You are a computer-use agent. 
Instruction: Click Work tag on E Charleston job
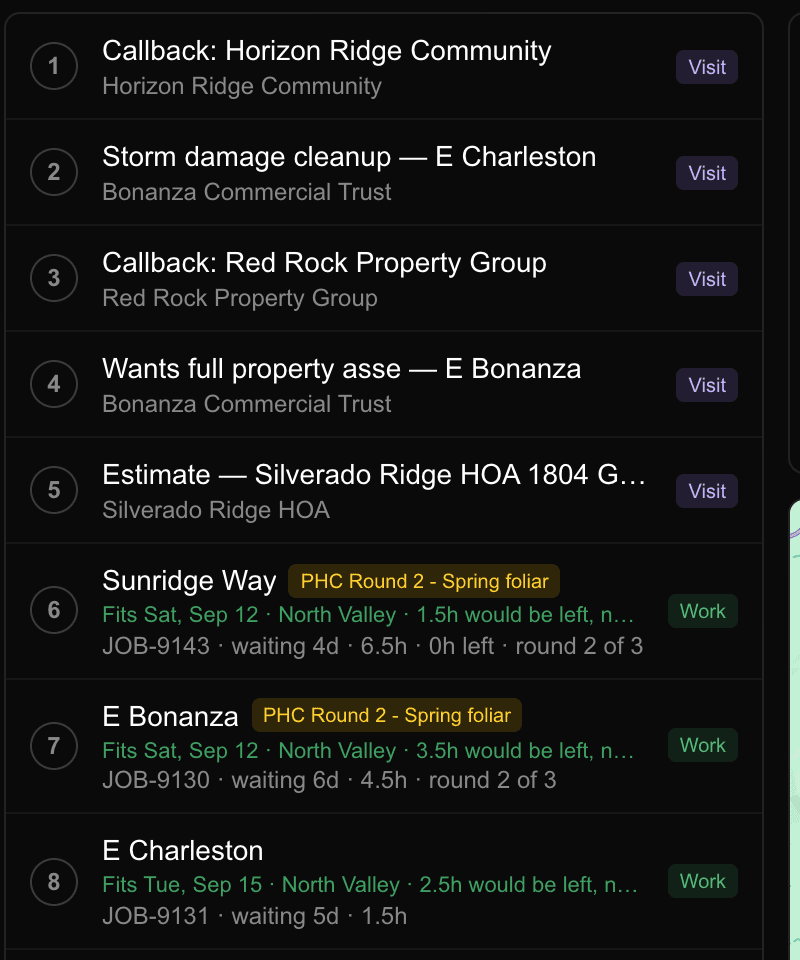tap(703, 881)
